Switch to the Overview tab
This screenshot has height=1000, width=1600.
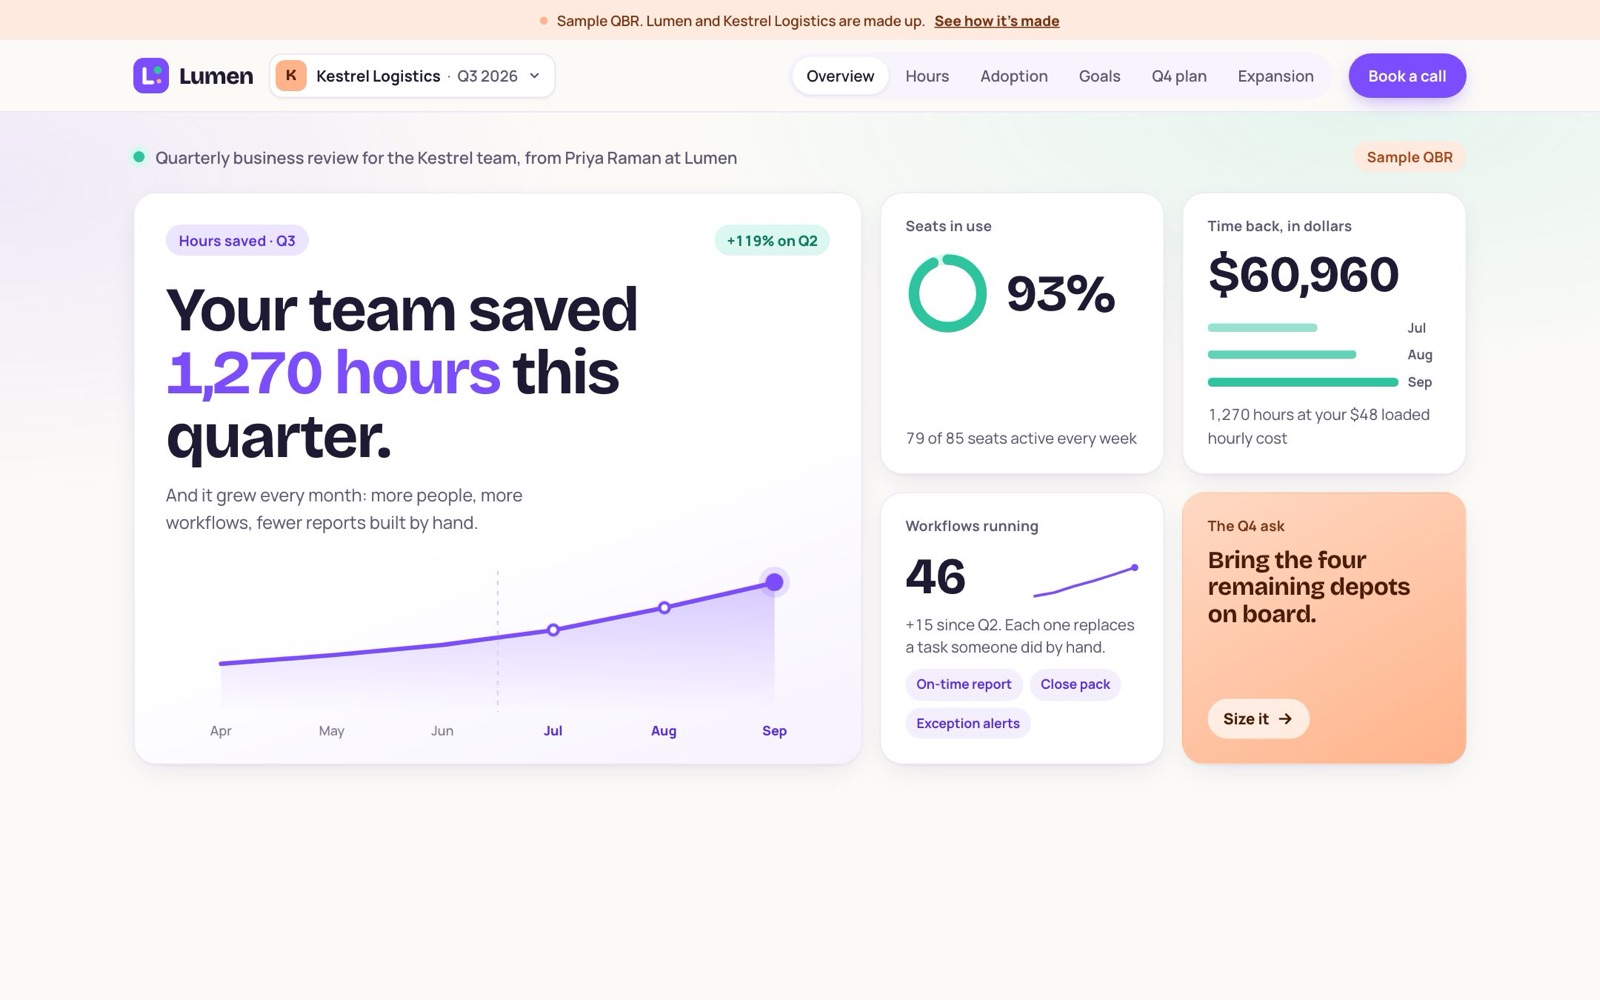[x=840, y=76]
